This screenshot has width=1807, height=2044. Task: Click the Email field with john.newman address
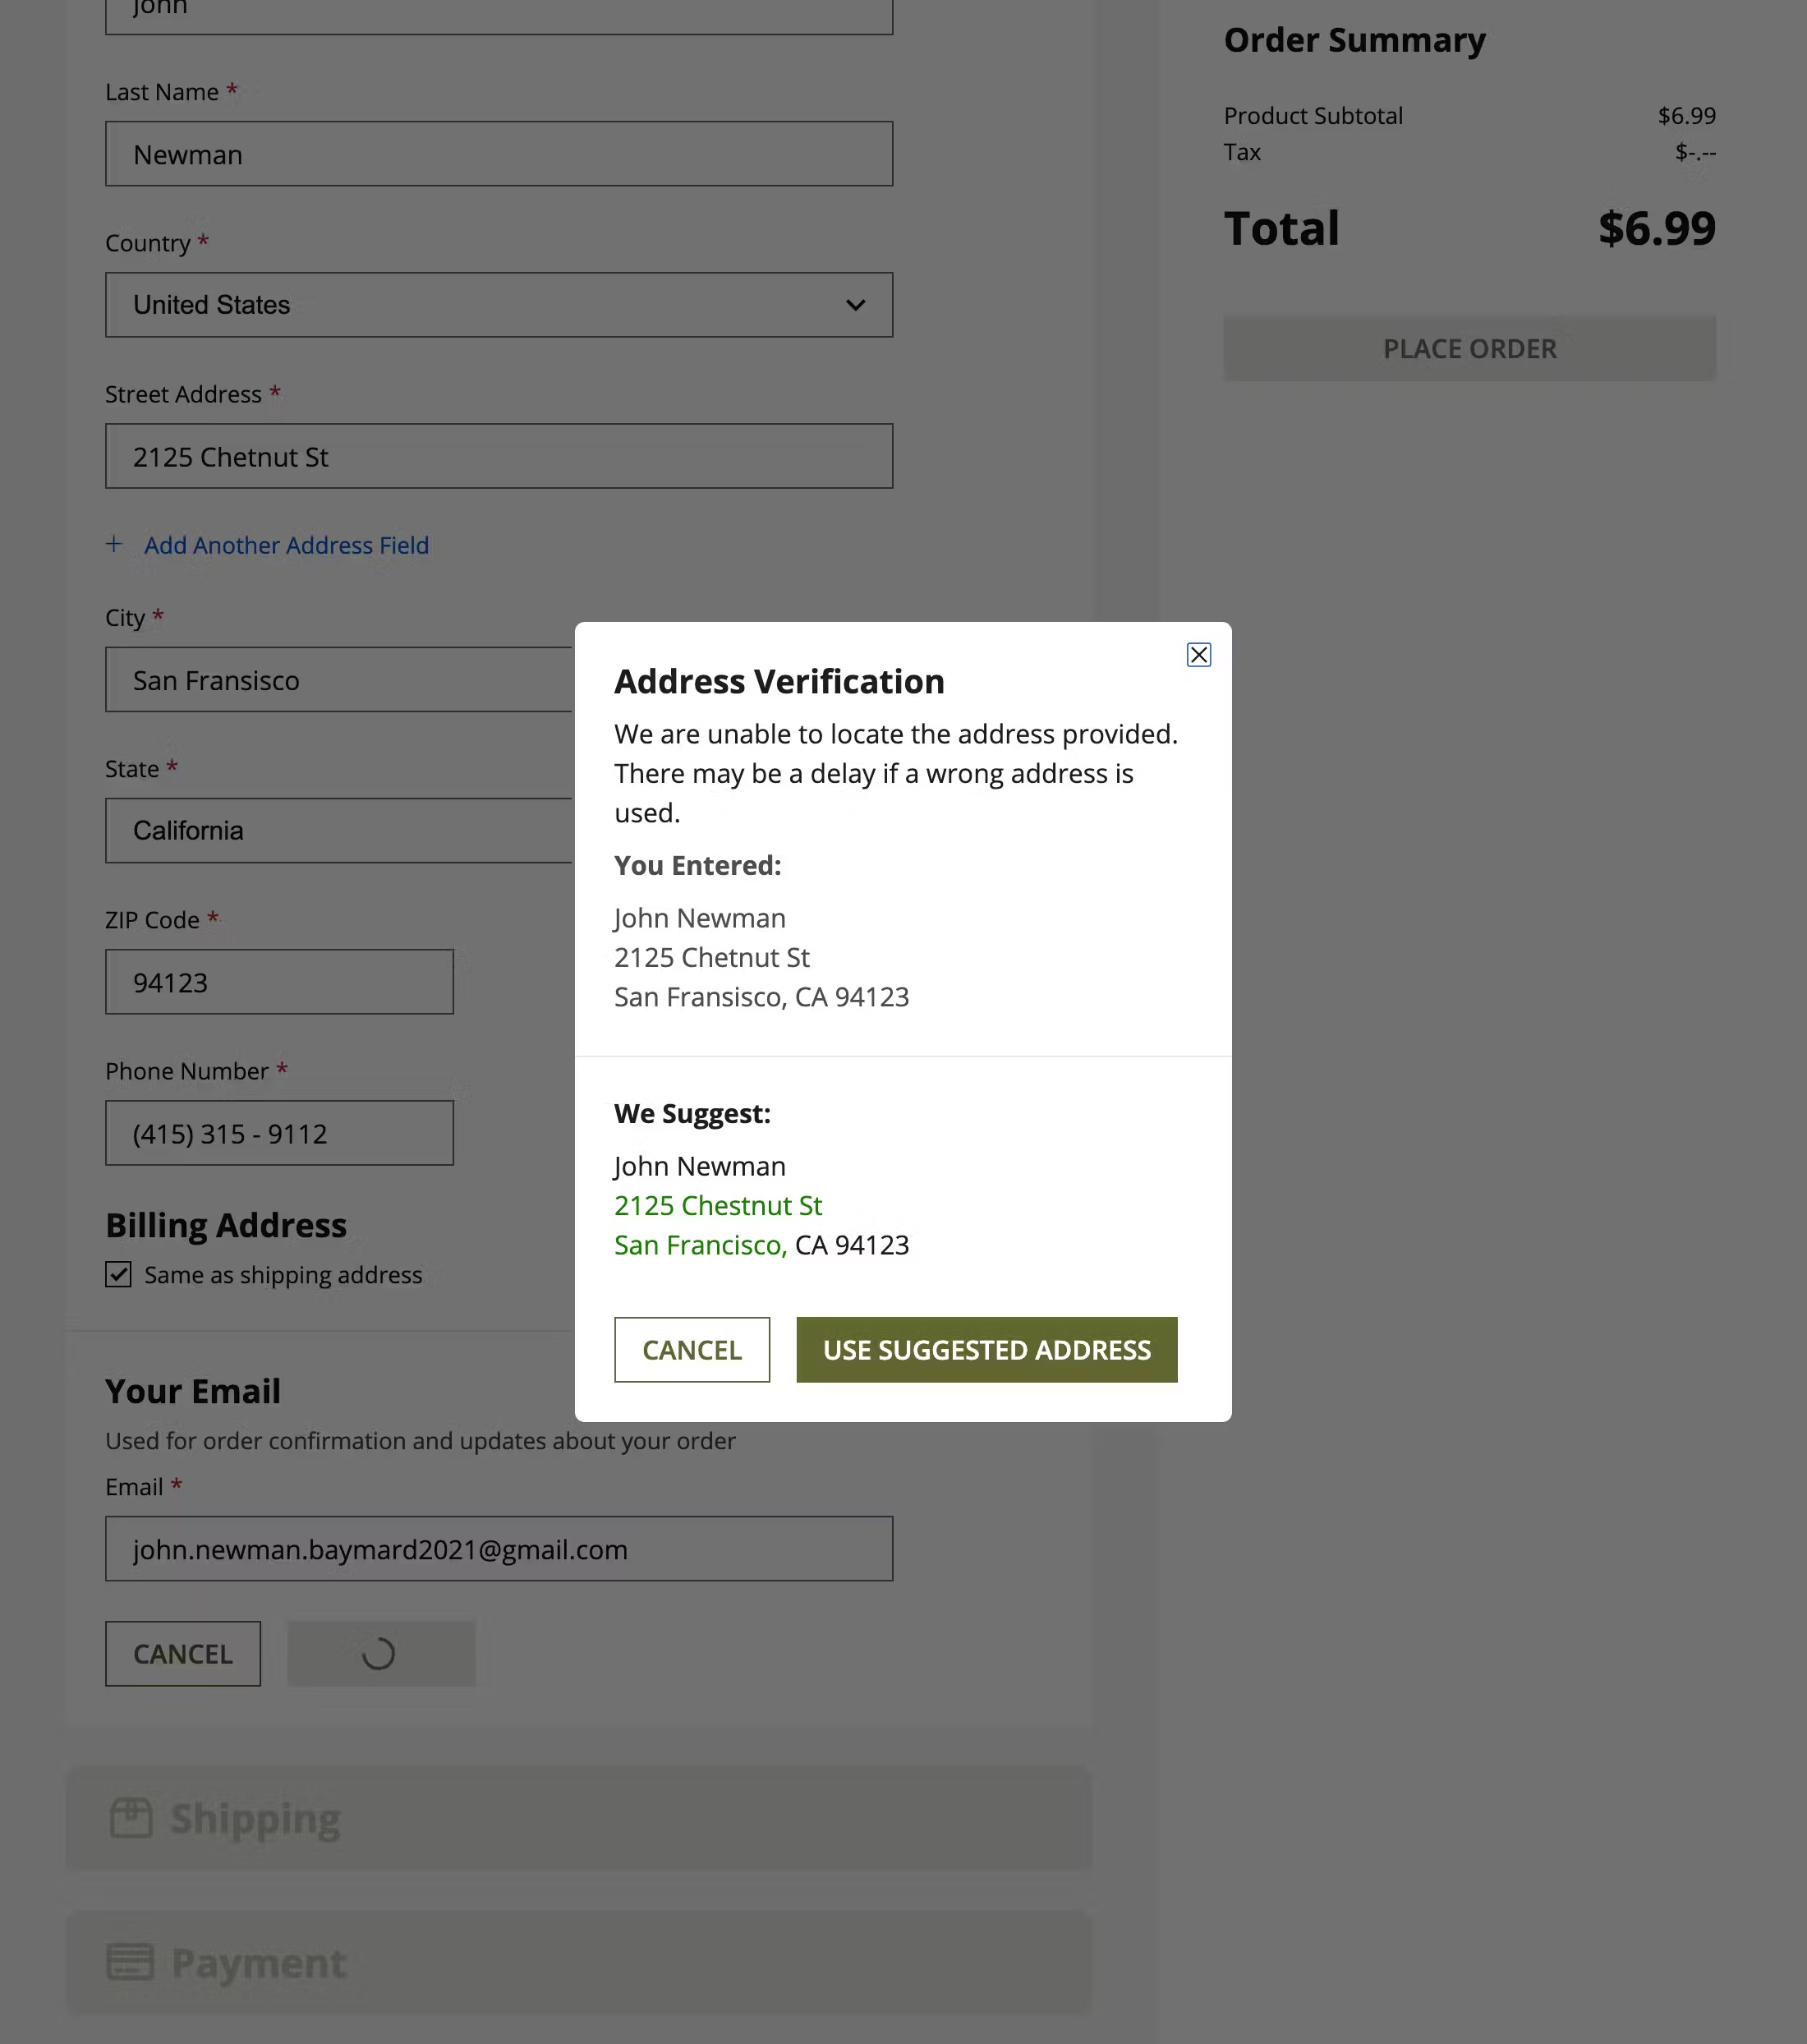click(498, 1548)
